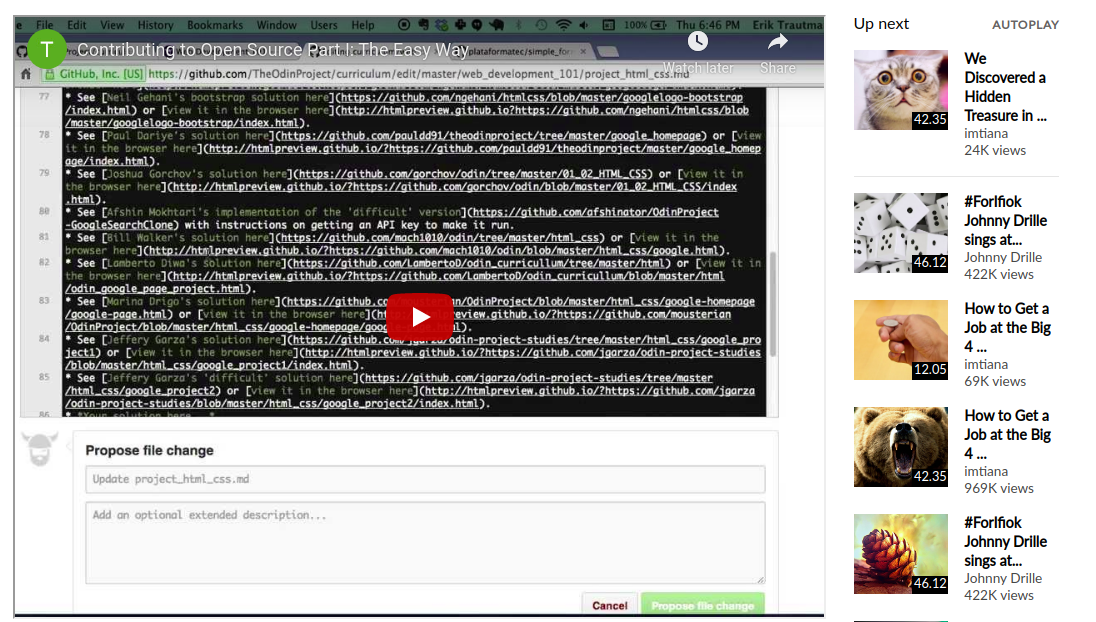The width and height of the screenshot is (1096, 622).
Task: Open the hand flipping a coin thumbnail
Action: [x=900, y=340]
